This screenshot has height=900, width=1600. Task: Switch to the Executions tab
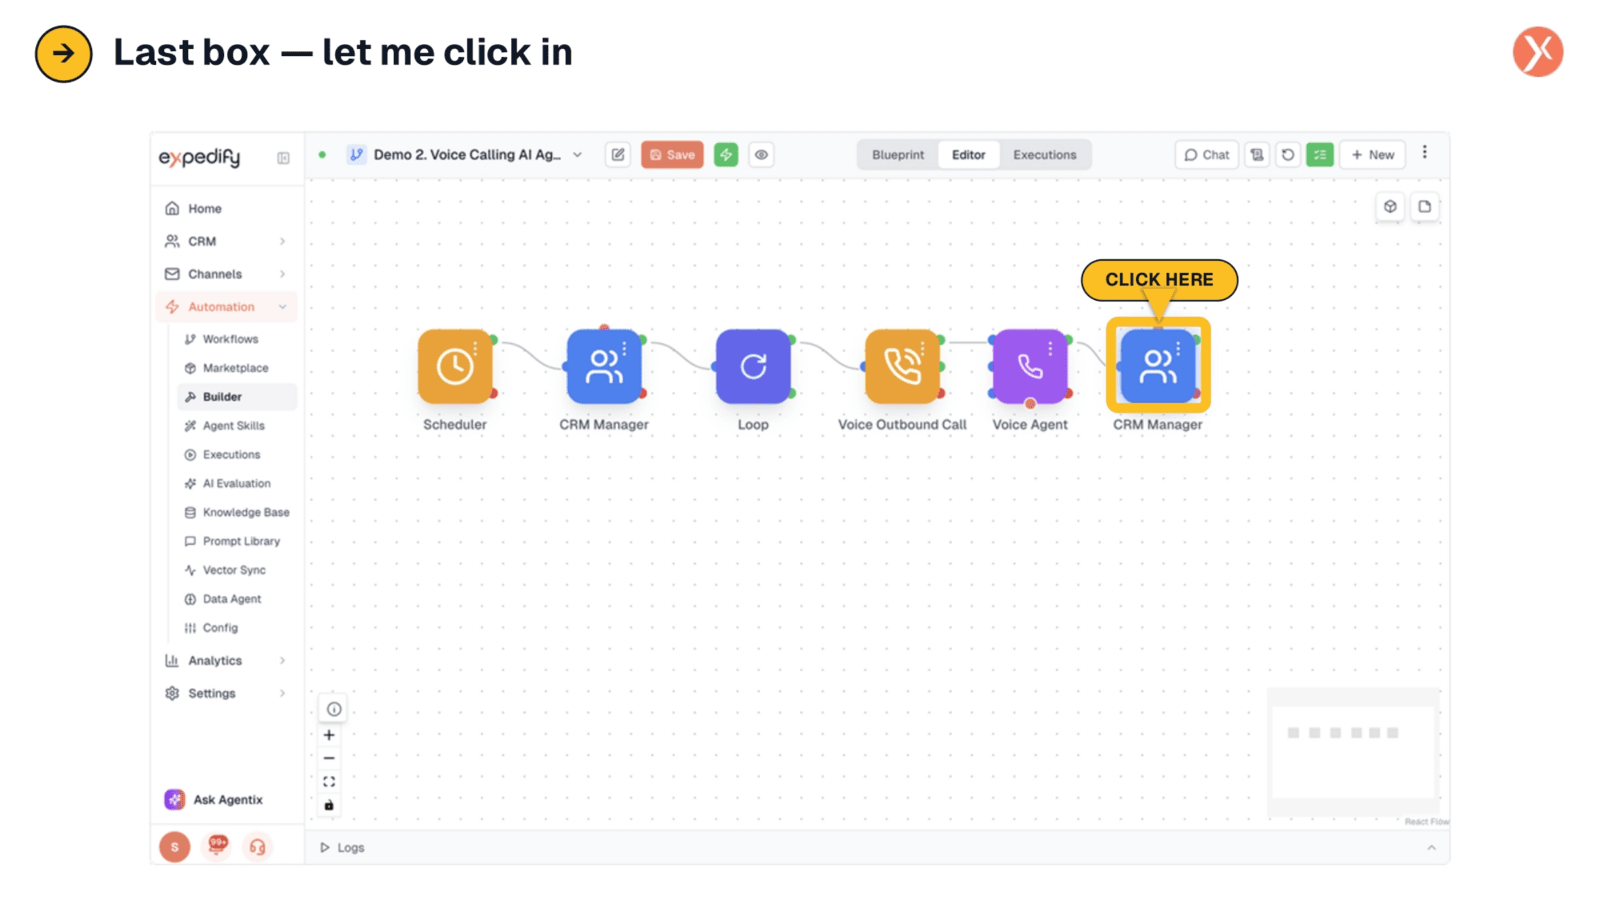click(1045, 155)
